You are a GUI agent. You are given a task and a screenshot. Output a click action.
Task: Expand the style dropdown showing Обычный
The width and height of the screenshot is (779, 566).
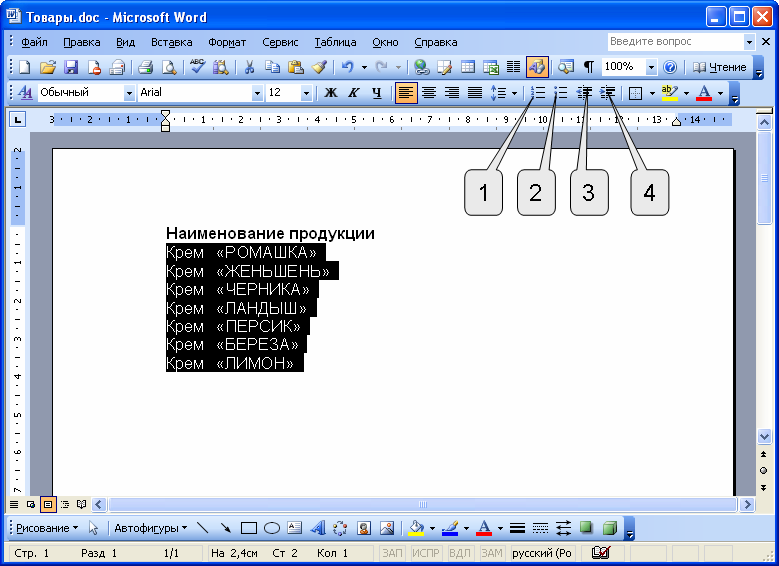click(129, 93)
